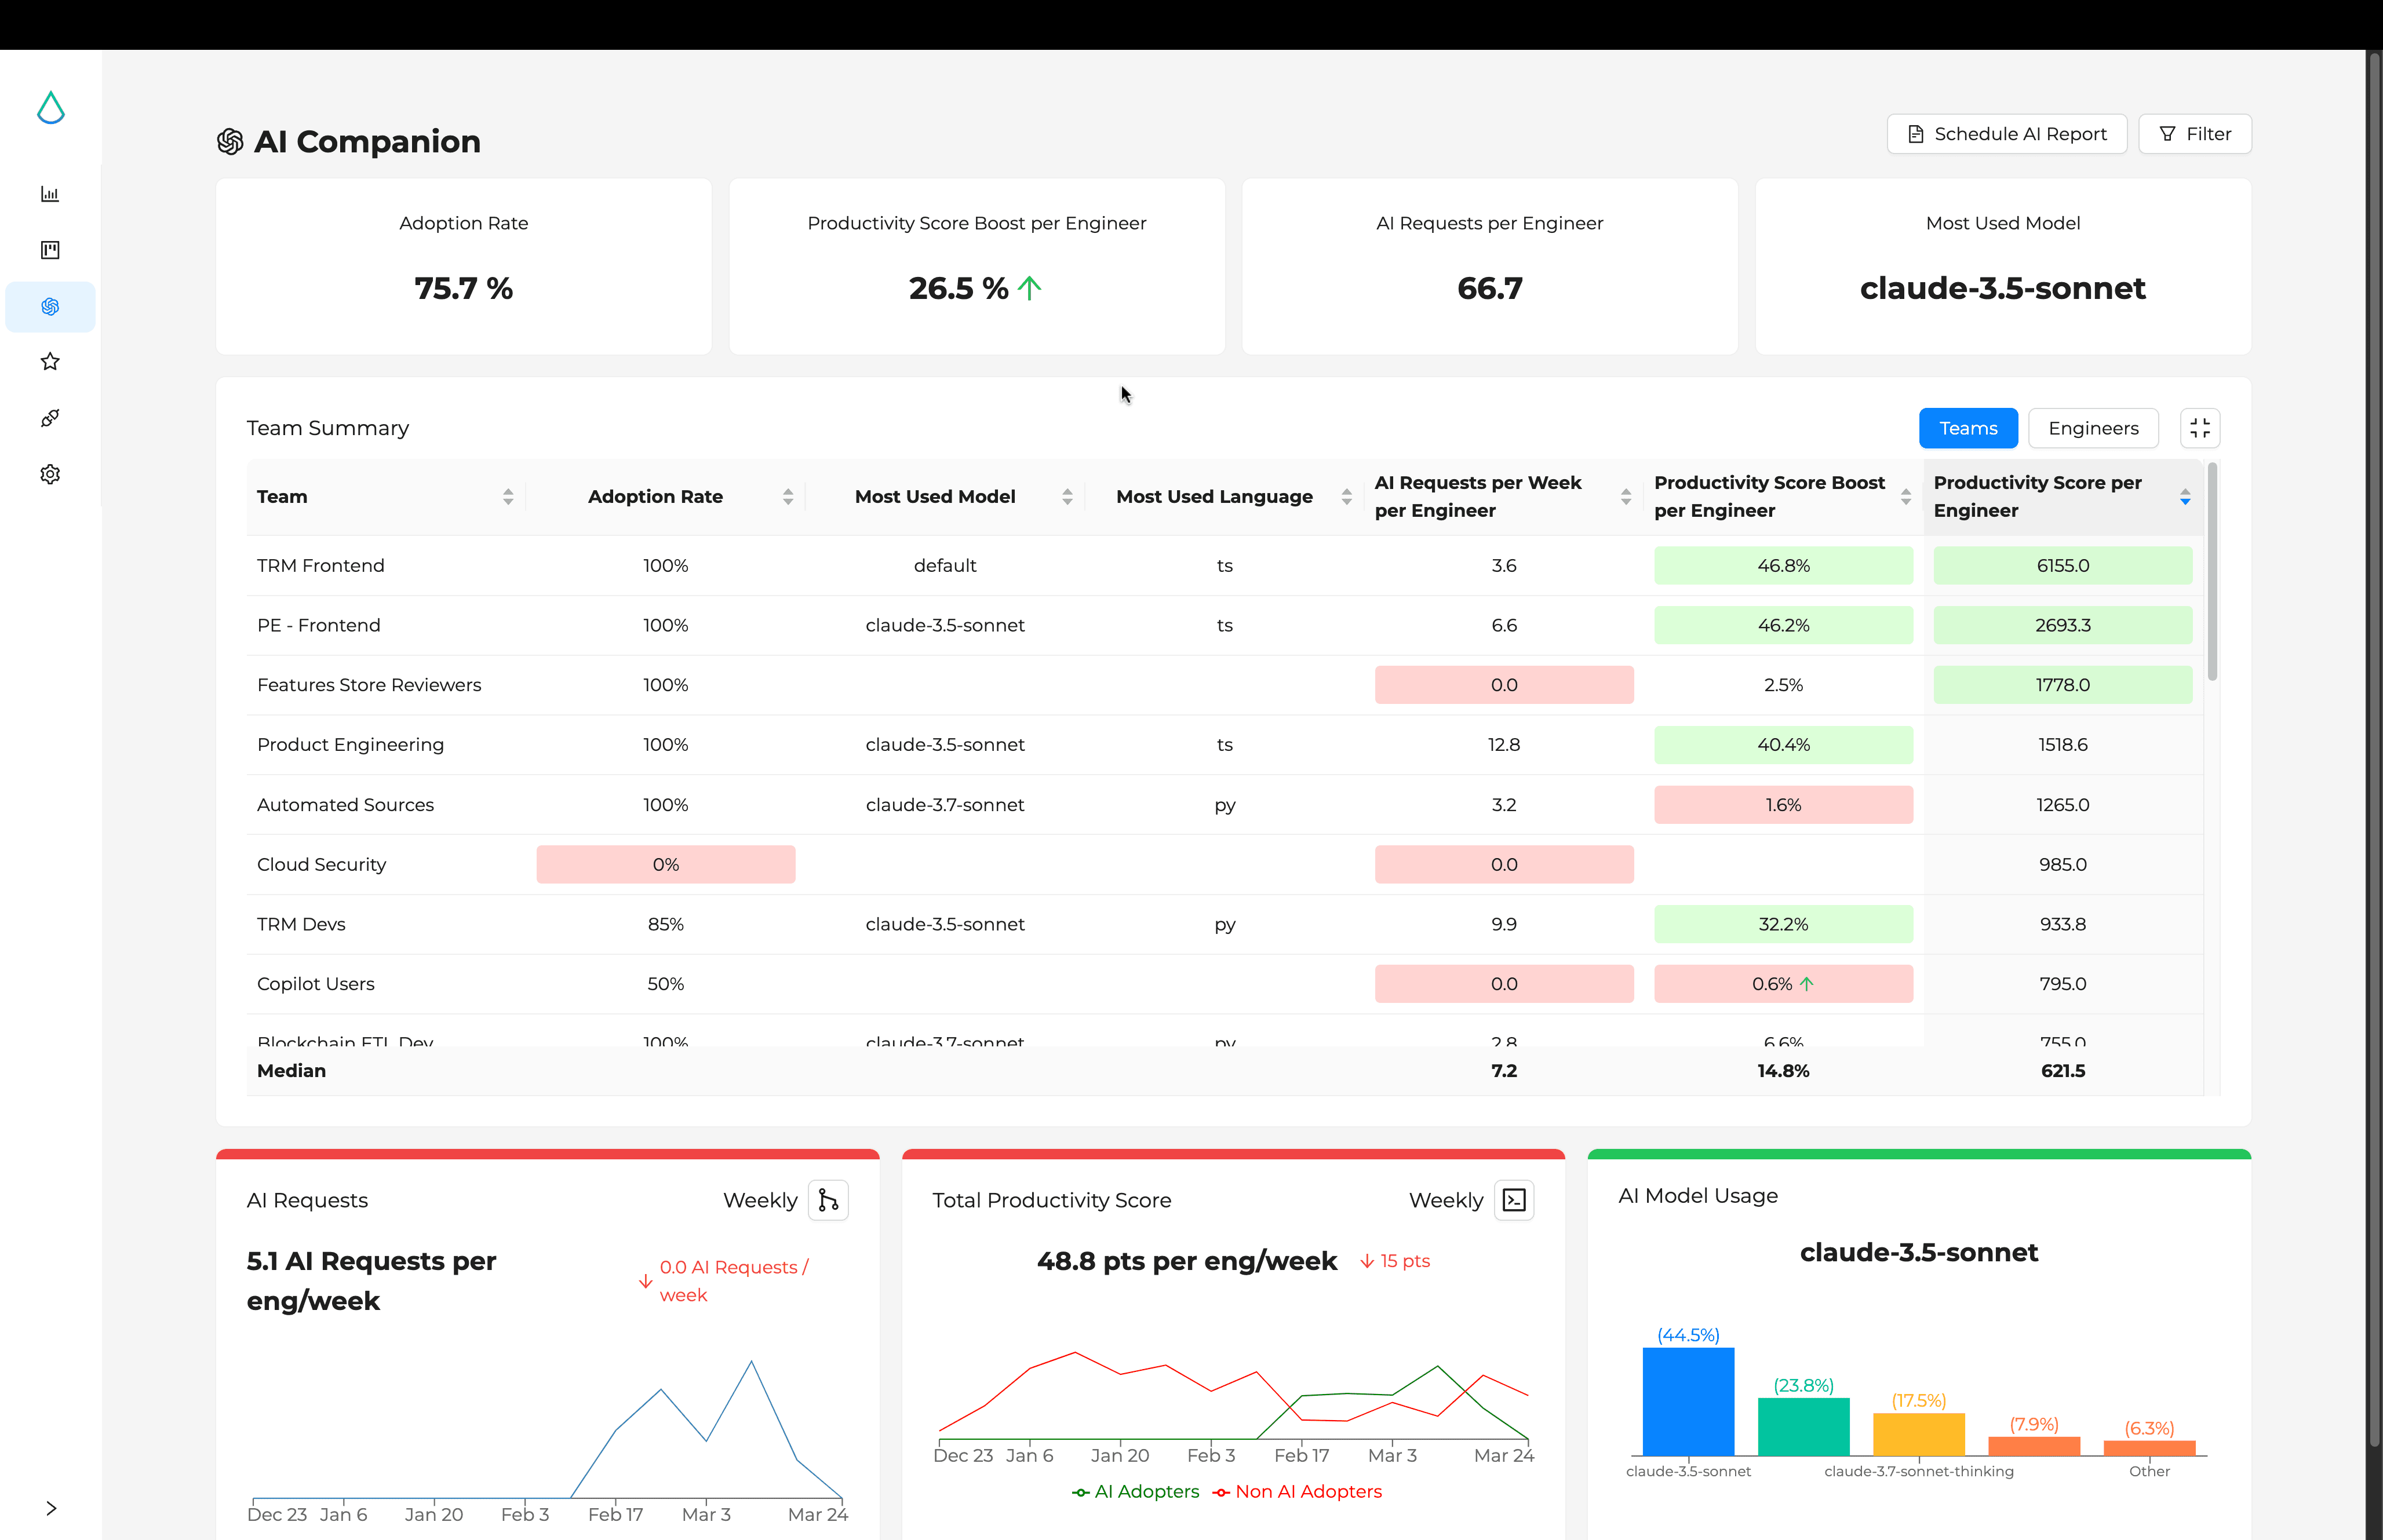Select the TRM Frontend team row
The image size is (2383, 1540).
(x=1225, y=566)
